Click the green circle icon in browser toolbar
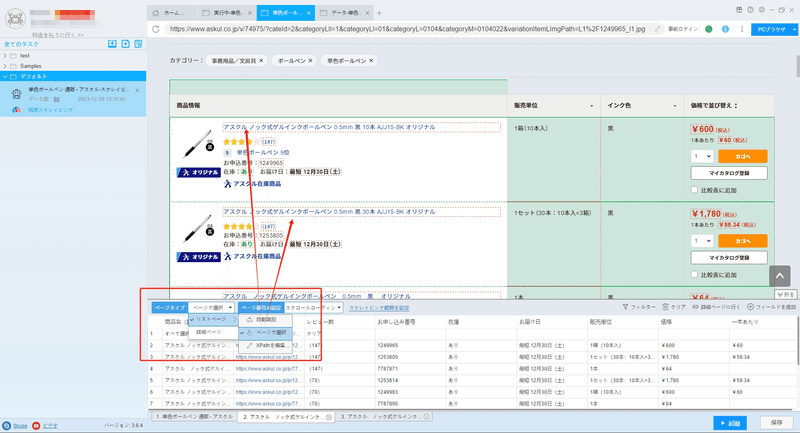This screenshot has width=800, height=433. (x=709, y=29)
